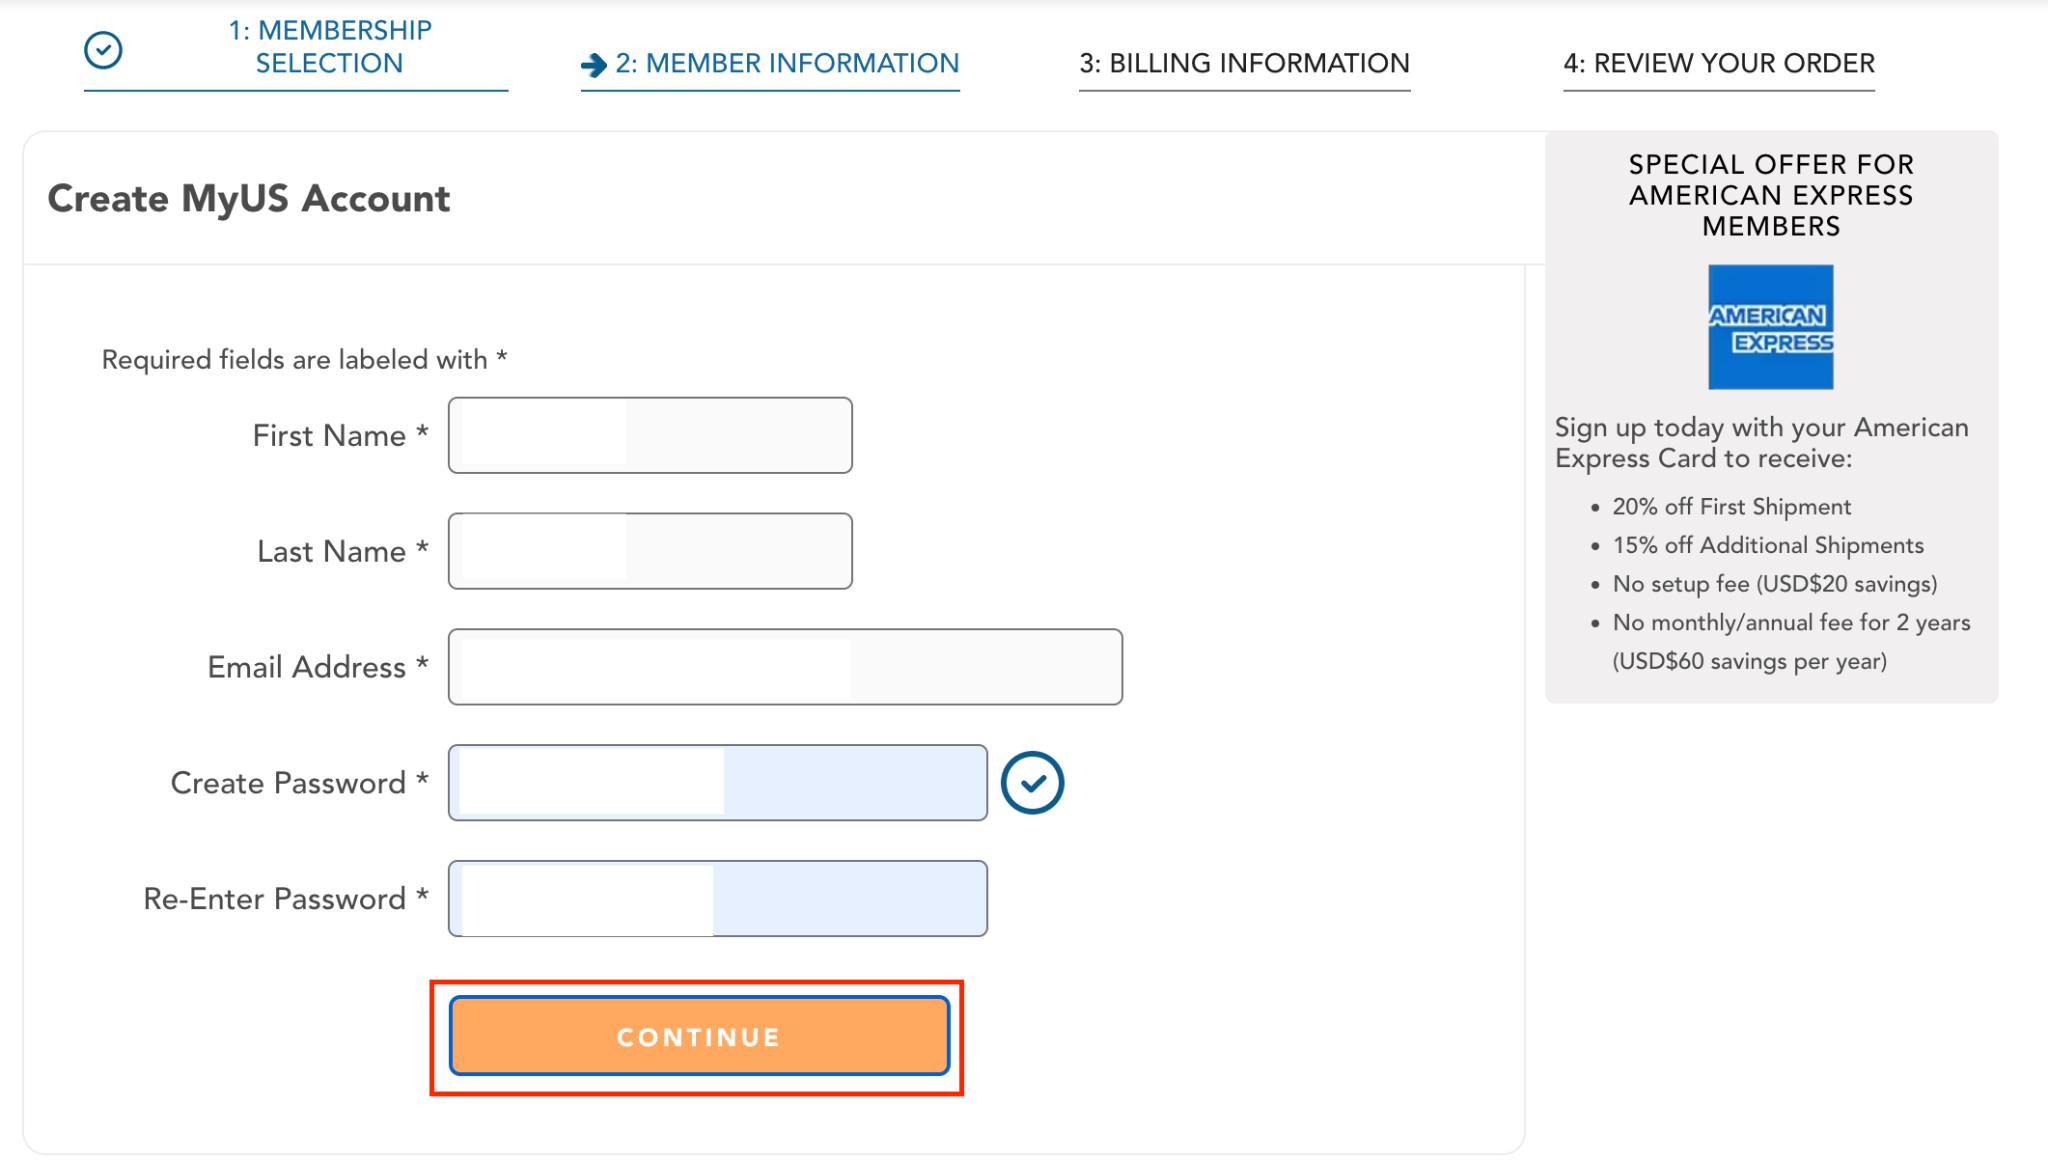Focus the Re-Enter Password field
Image resolution: width=2048 pixels, height=1170 pixels.
coord(717,899)
